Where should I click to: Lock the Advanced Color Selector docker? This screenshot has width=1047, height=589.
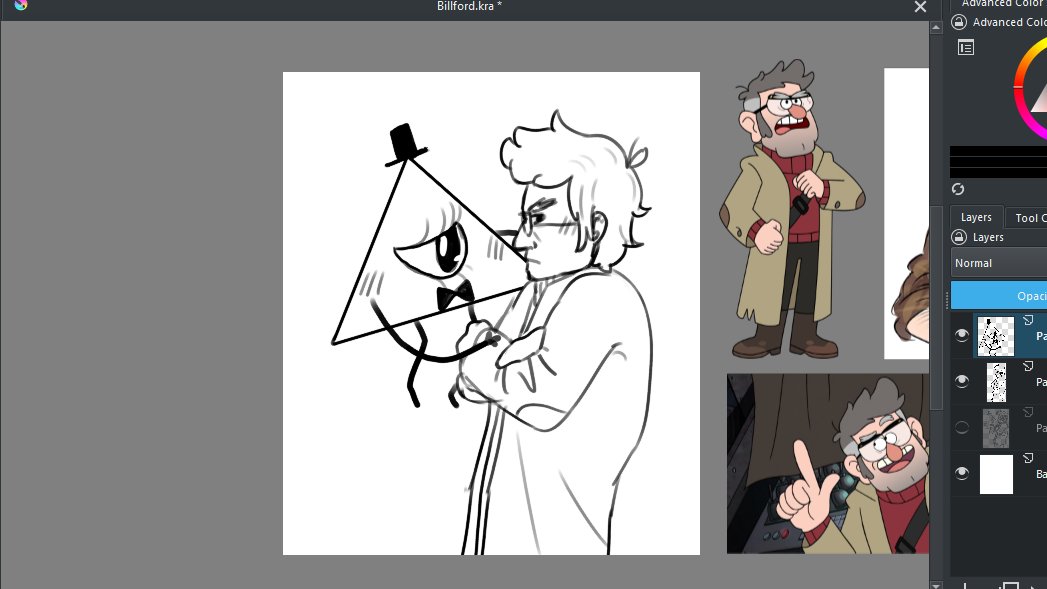(x=959, y=22)
